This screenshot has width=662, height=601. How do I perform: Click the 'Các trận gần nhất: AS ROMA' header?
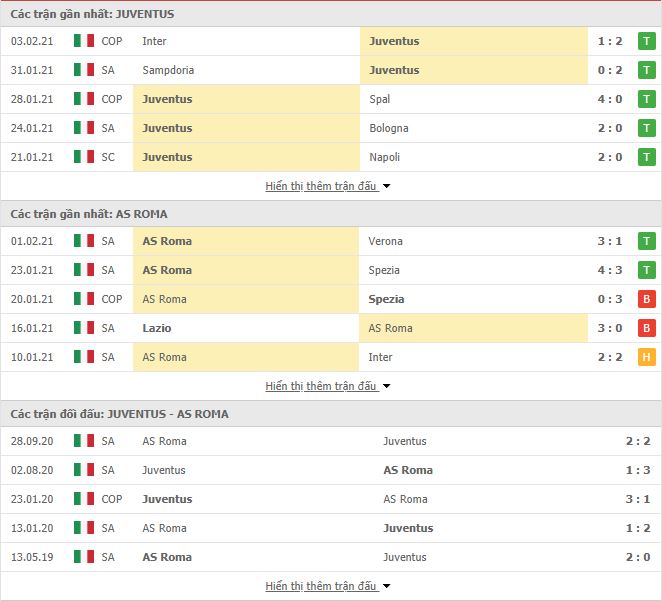[89, 214]
